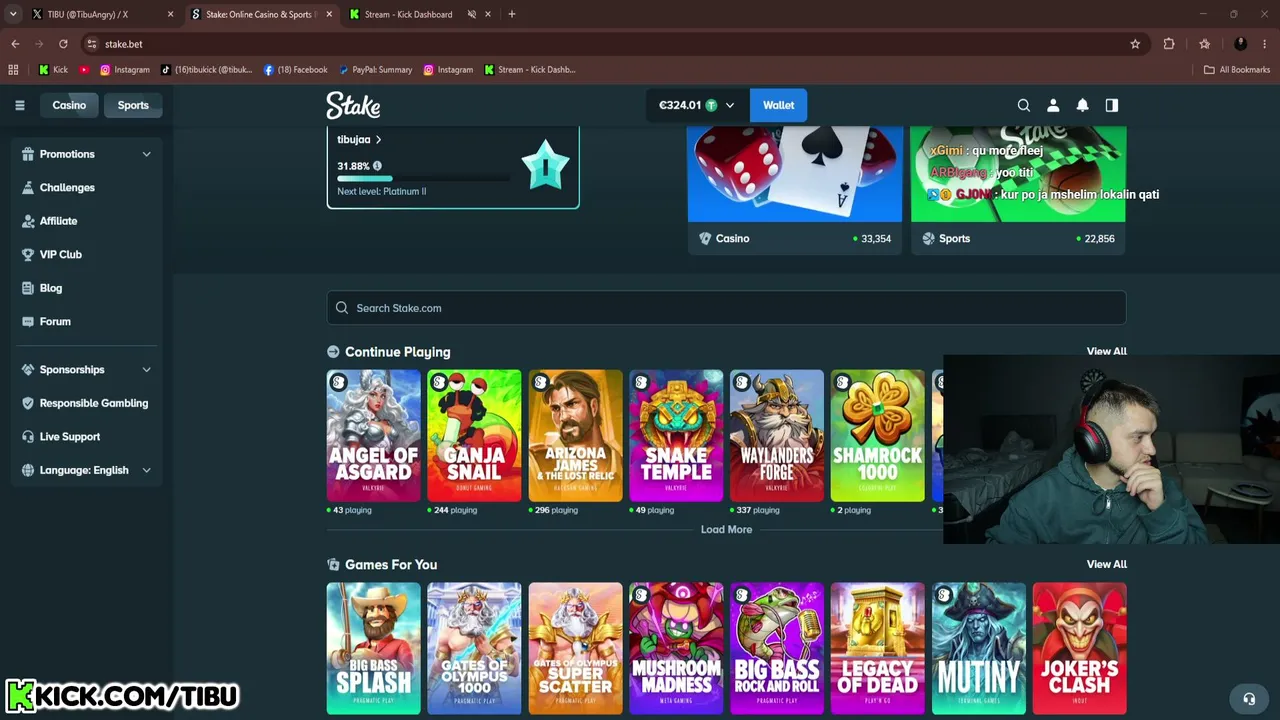The width and height of the screenshot is (1280, 720).
Task: Open the YouTube bookmark icon
Action: [x=84, y=70]
